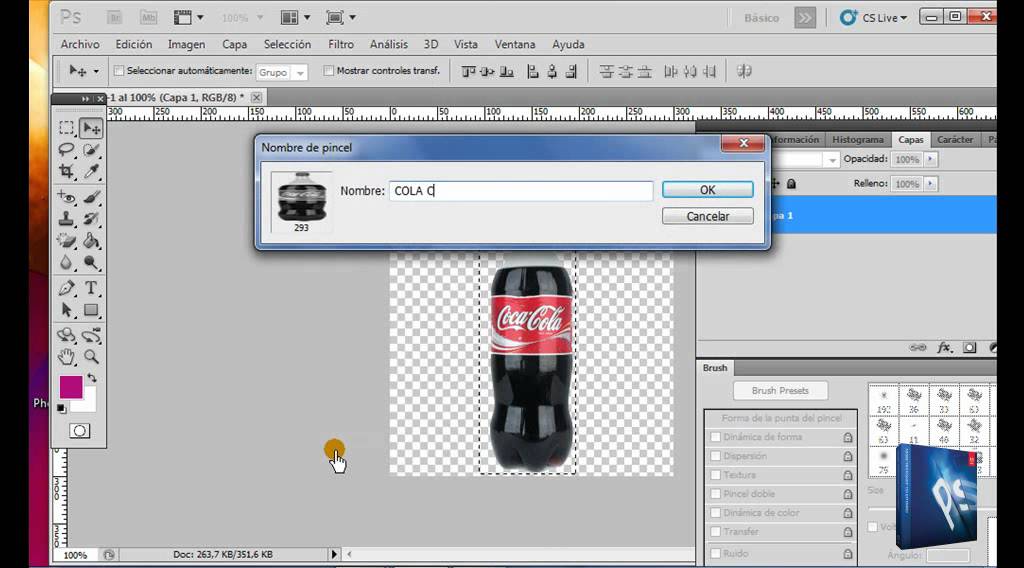Screen dimensions: 1024x568
Task: Click the auto-align layers icon
Action: coord(744,71)
